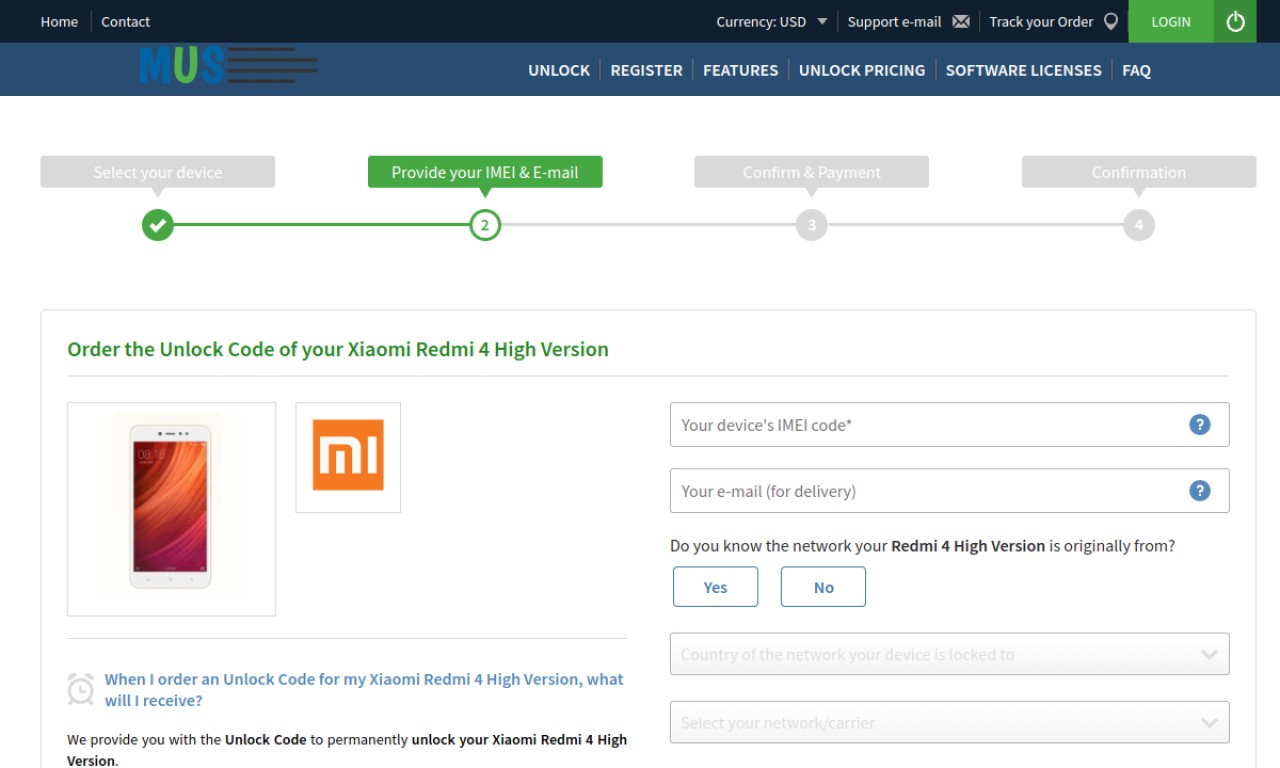This screenshot has height=768, width=1280.
Task: Click the Contact link
Action: pyautogui.click(x=125, y=22)
